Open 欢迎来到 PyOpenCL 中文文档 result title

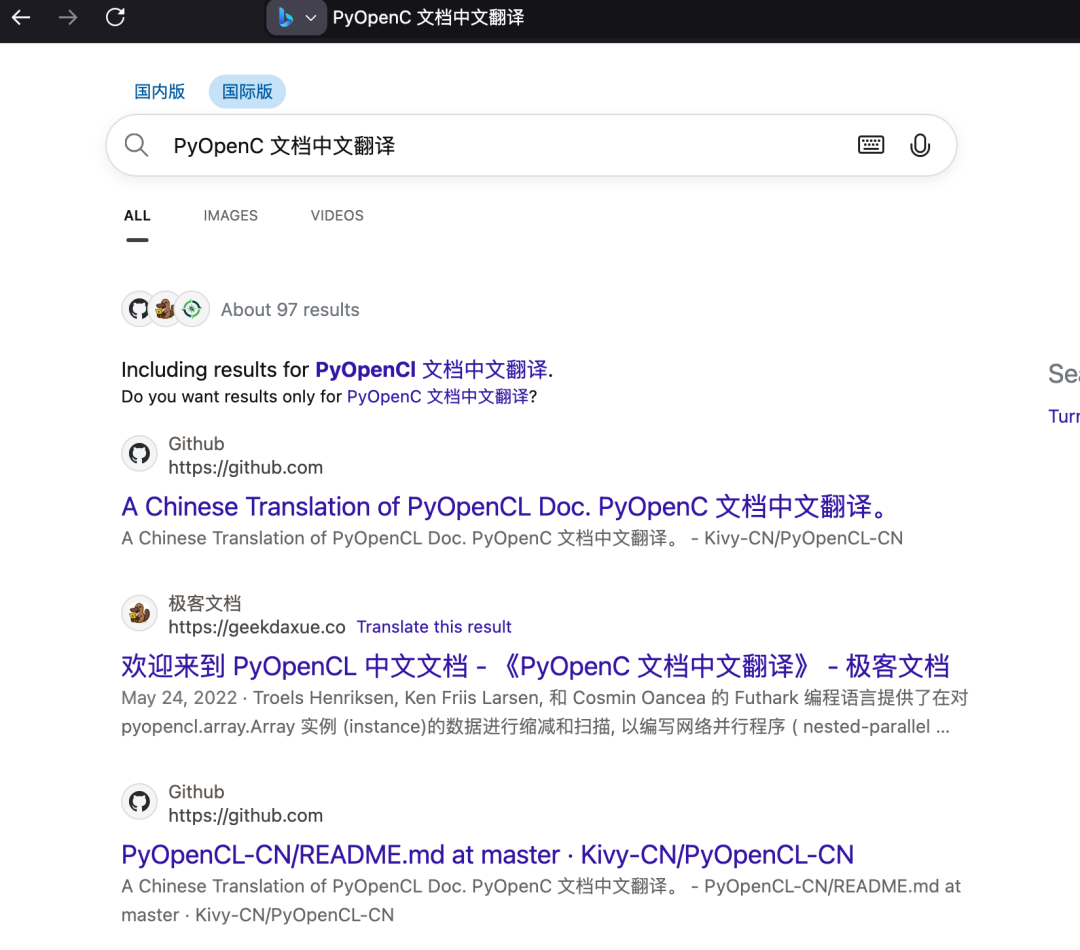tap(535, 666)
